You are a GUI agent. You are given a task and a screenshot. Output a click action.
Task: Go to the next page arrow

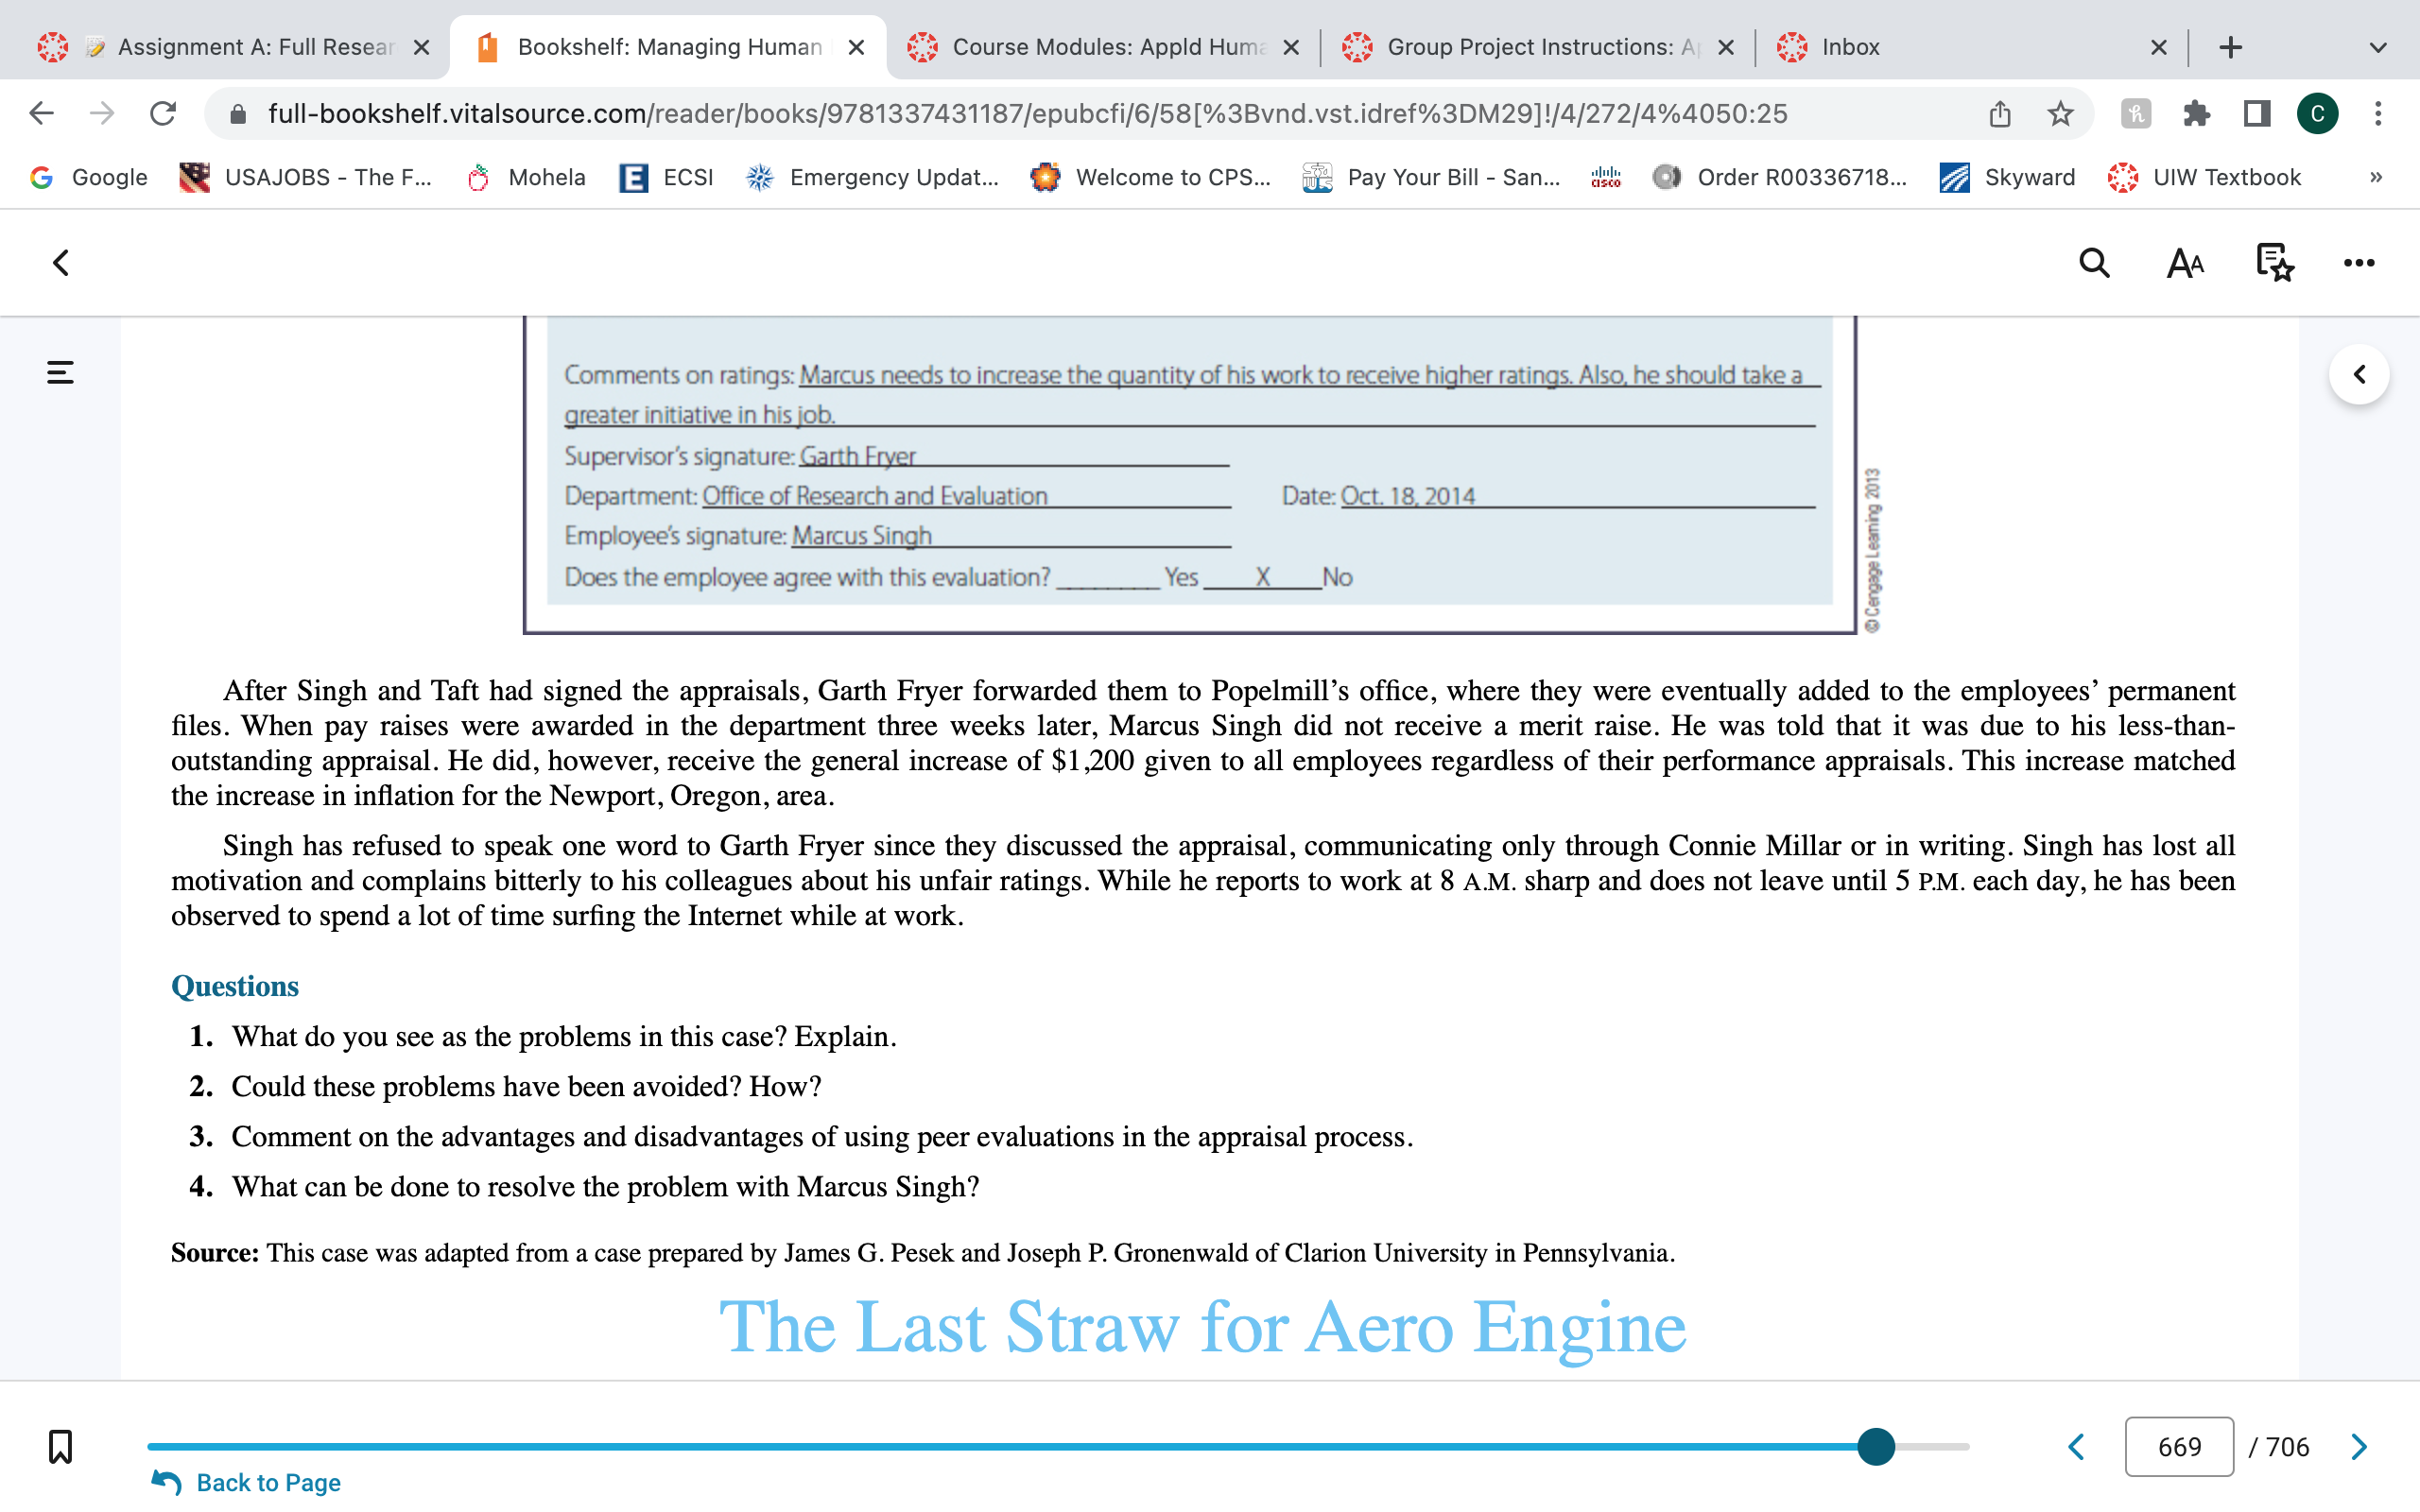(x=2359, y=1446)
